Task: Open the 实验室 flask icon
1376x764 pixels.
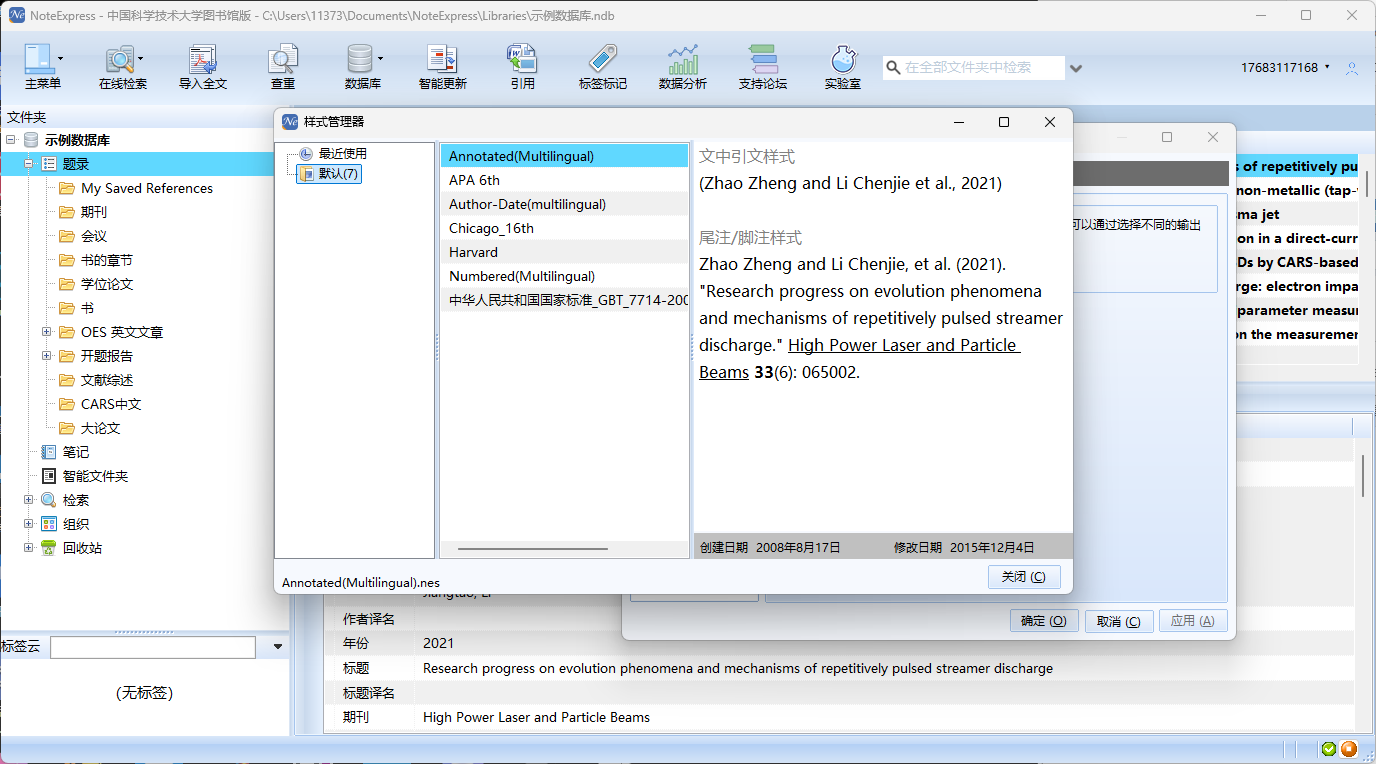Action: 843,58
